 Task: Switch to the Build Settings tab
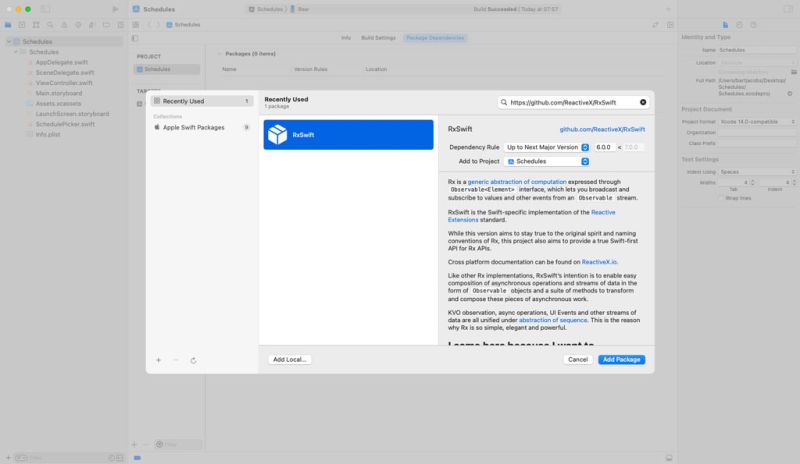pos(378,38)
